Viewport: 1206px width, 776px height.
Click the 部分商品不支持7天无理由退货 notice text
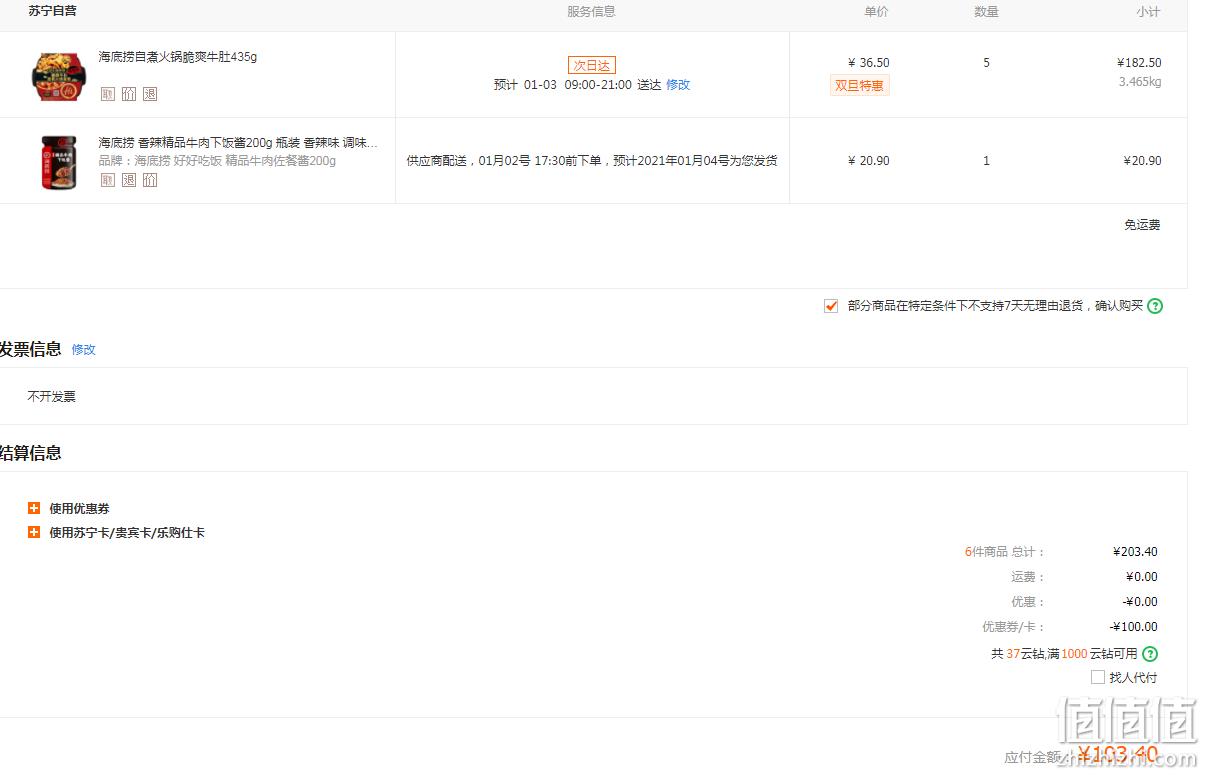(x=995, y=306)
